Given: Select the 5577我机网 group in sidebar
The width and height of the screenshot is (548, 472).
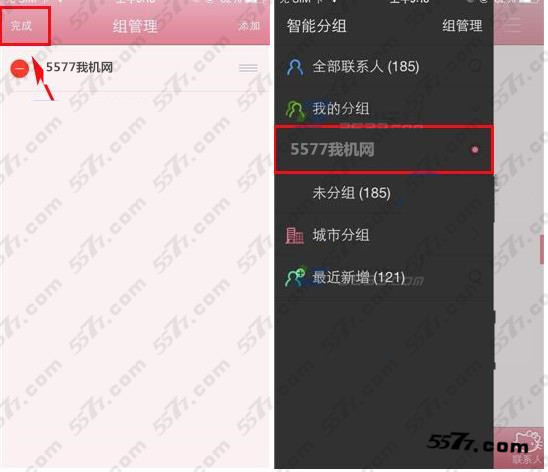Looking at the screenshot, I should point(384,150).
